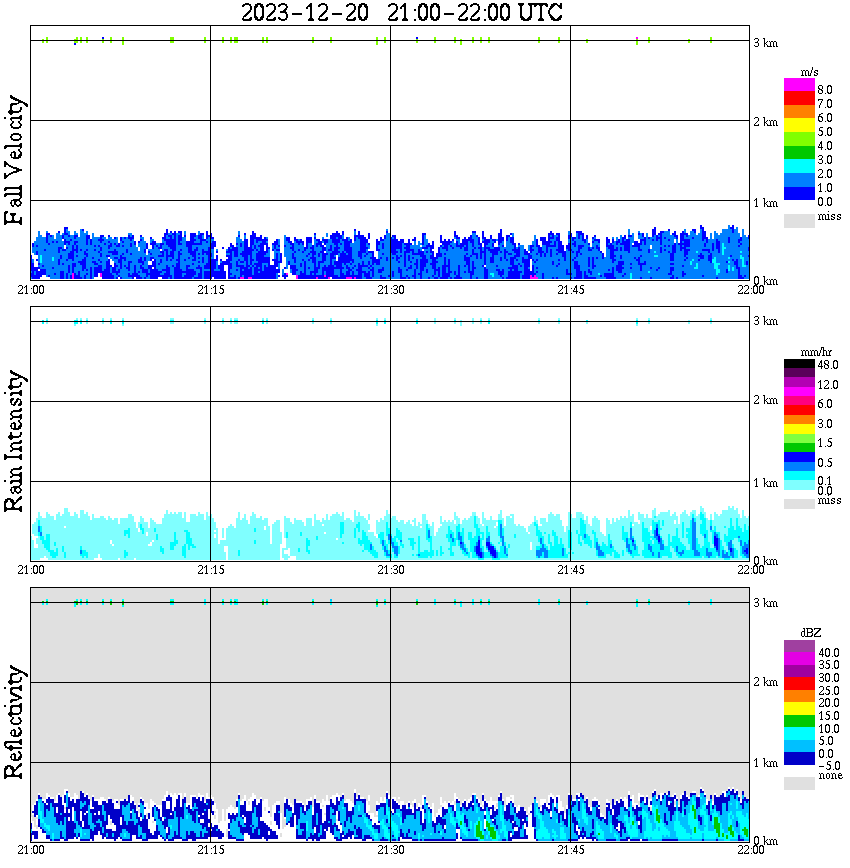Click the 40.0 value in dBZ legend

pyautogui.click(x=829, y=653)
